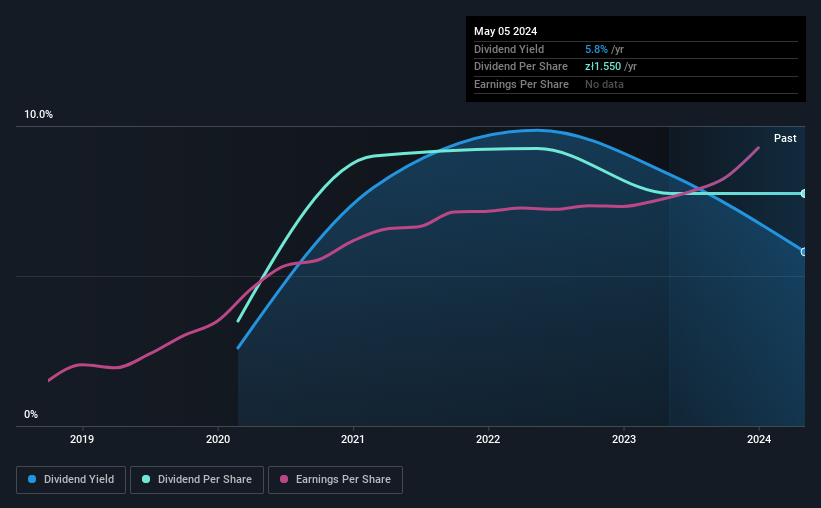Select the Dividend Yield line end marker

pyautogui.click(x=804, y=252)
